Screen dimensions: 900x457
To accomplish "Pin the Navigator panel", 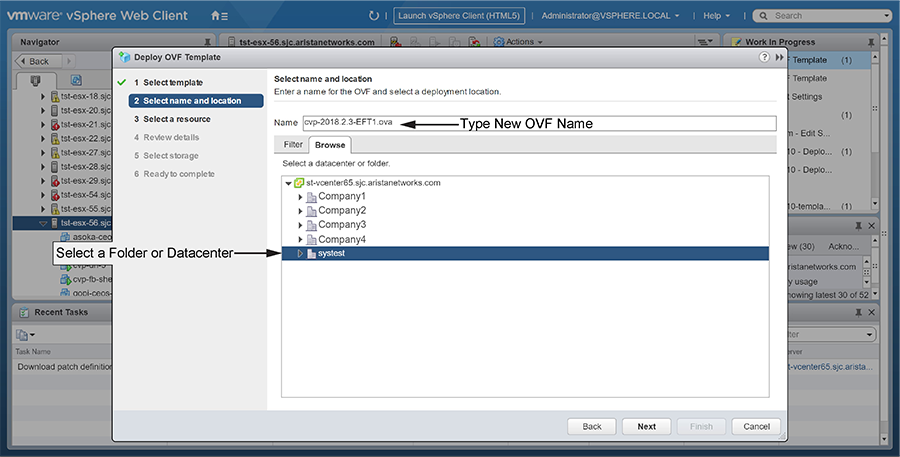I will point(207,42).
